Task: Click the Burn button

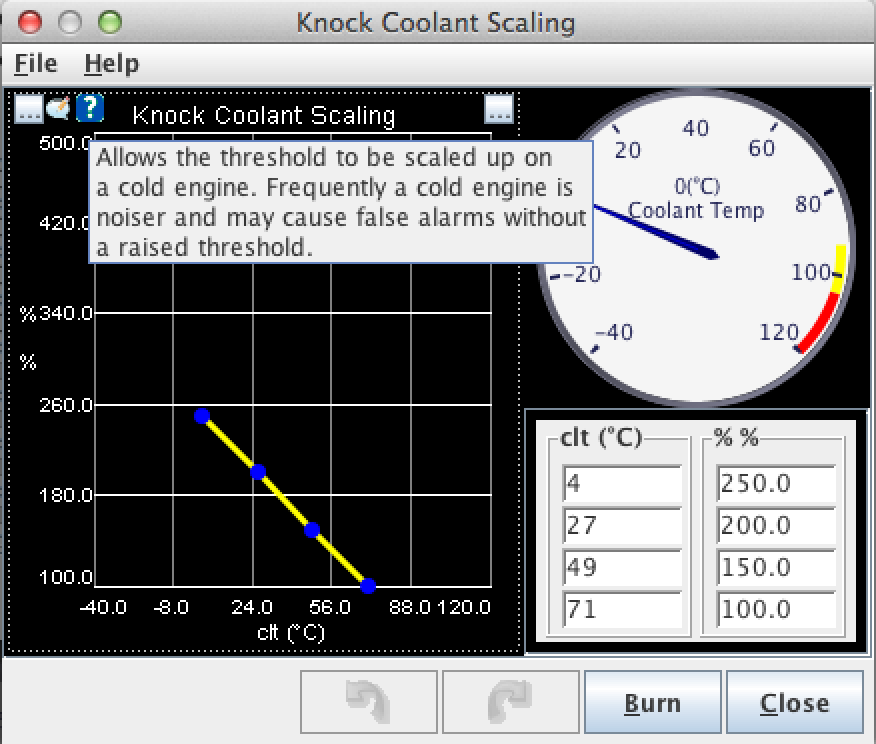Action: pos(653,702)
